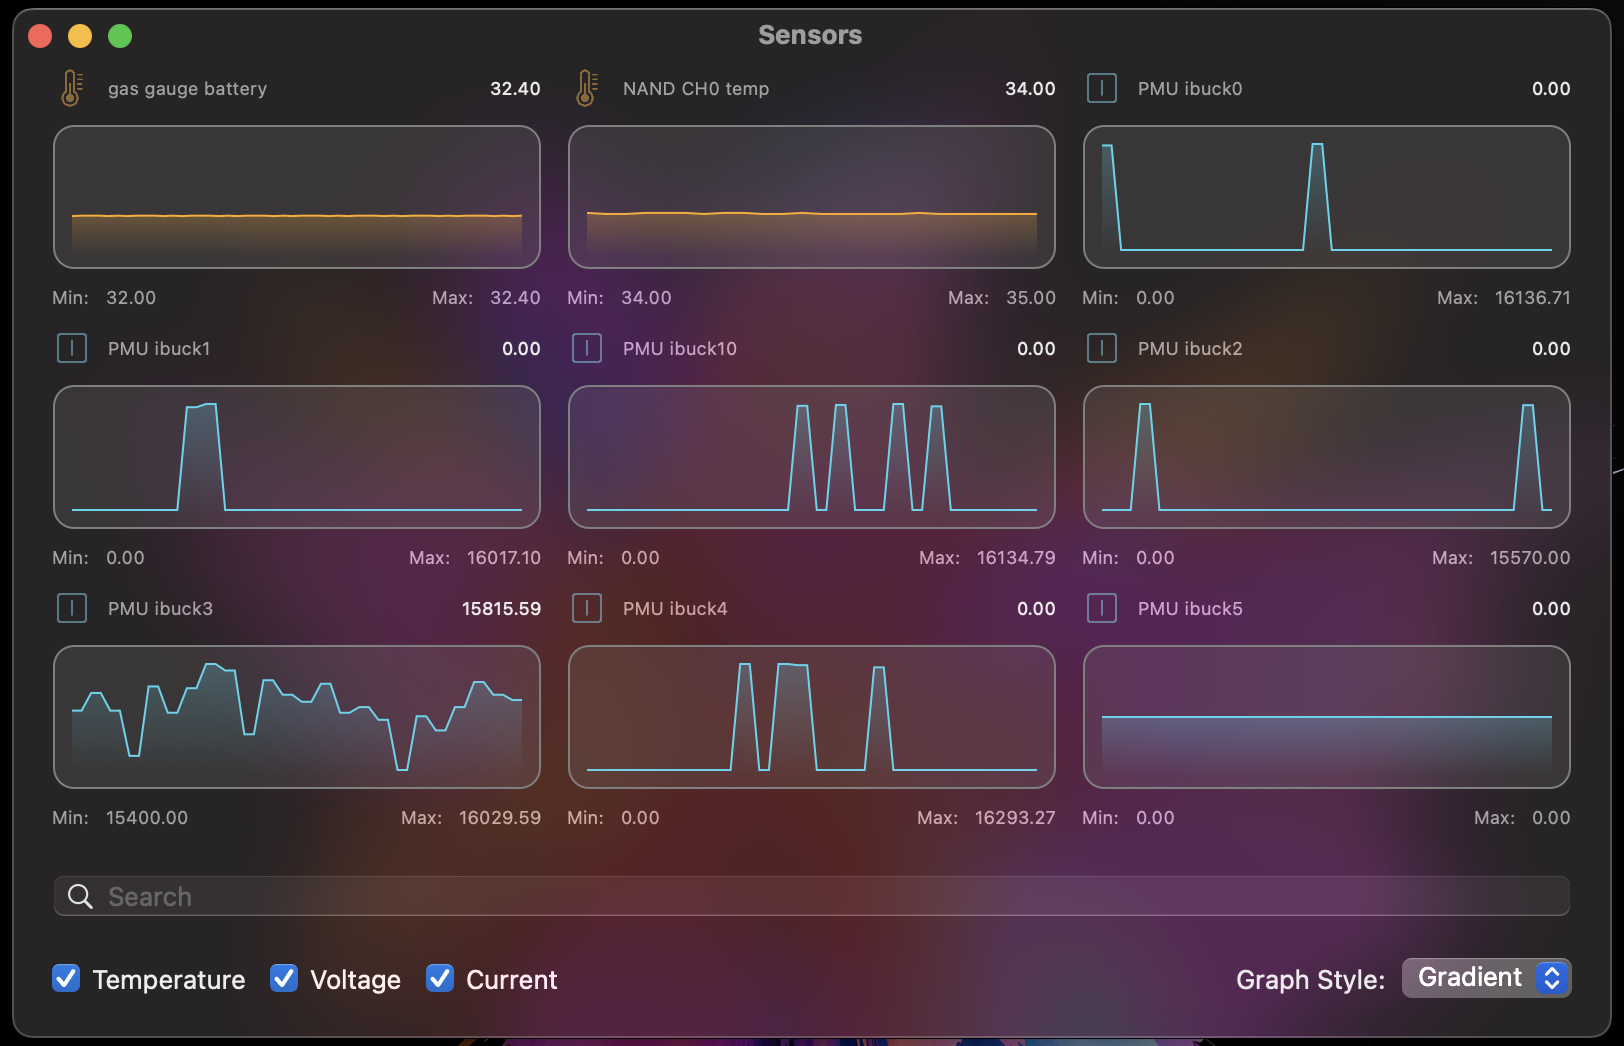Screen dimensions: 1624x1046
Task: Click the Max value 16017.10
Action: coord(504,558)
